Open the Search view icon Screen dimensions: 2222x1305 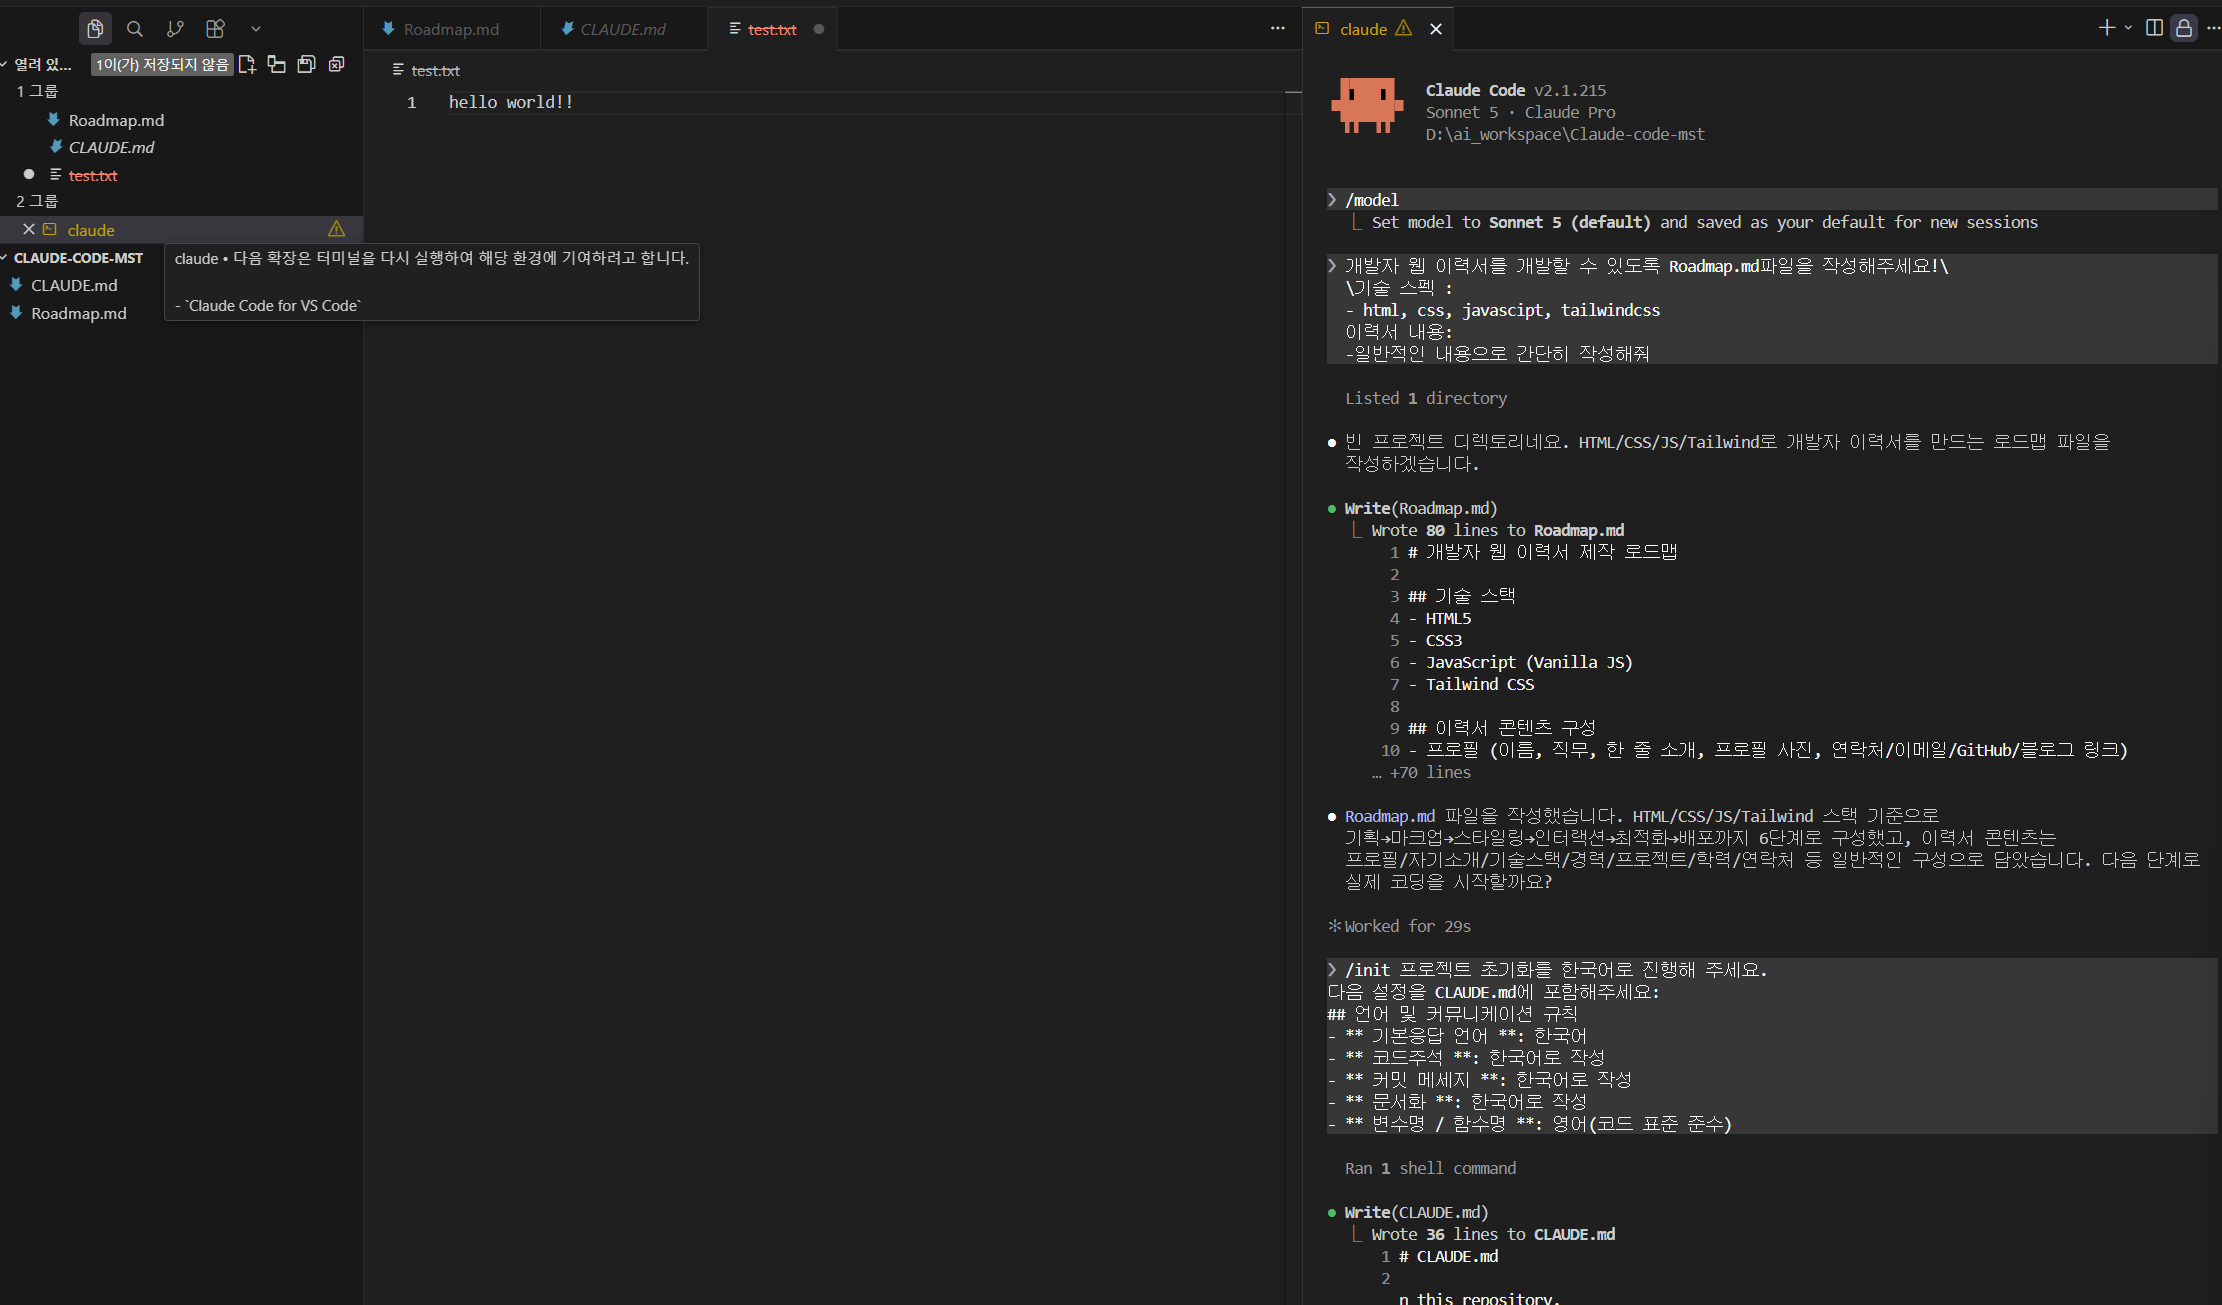135,29
